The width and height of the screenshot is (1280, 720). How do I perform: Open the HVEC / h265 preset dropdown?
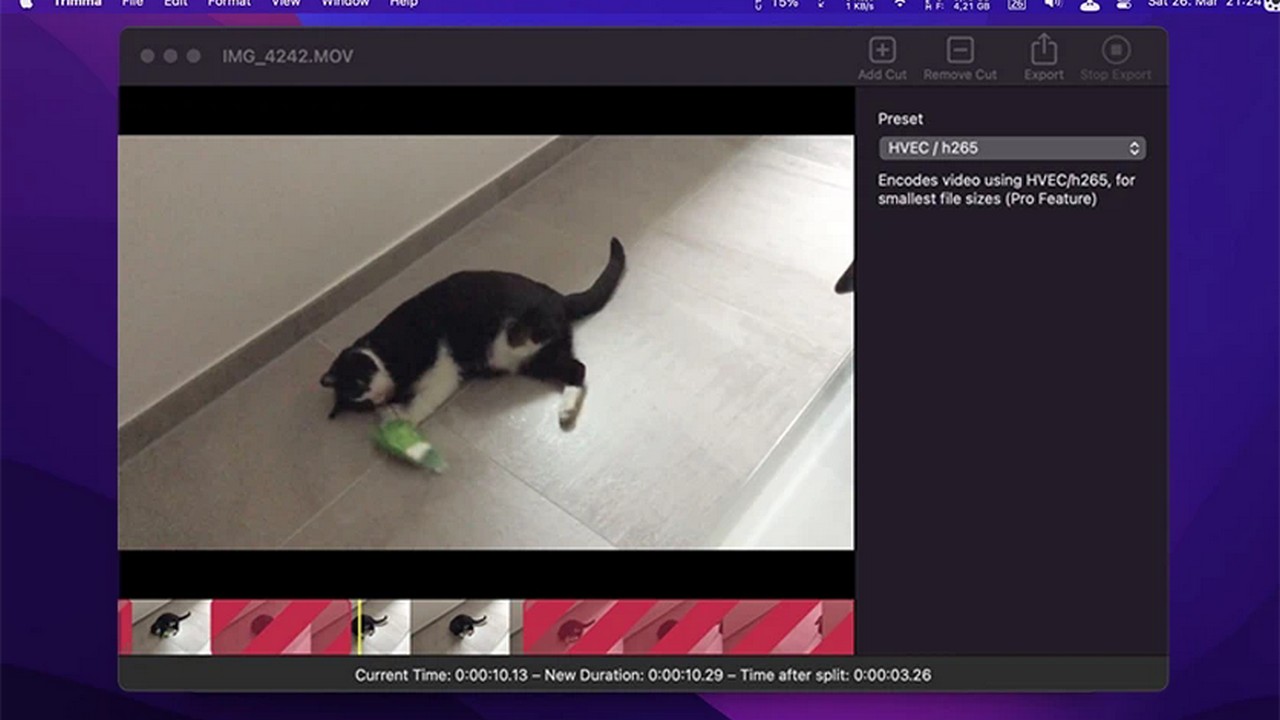click(x=1011, y=148)
